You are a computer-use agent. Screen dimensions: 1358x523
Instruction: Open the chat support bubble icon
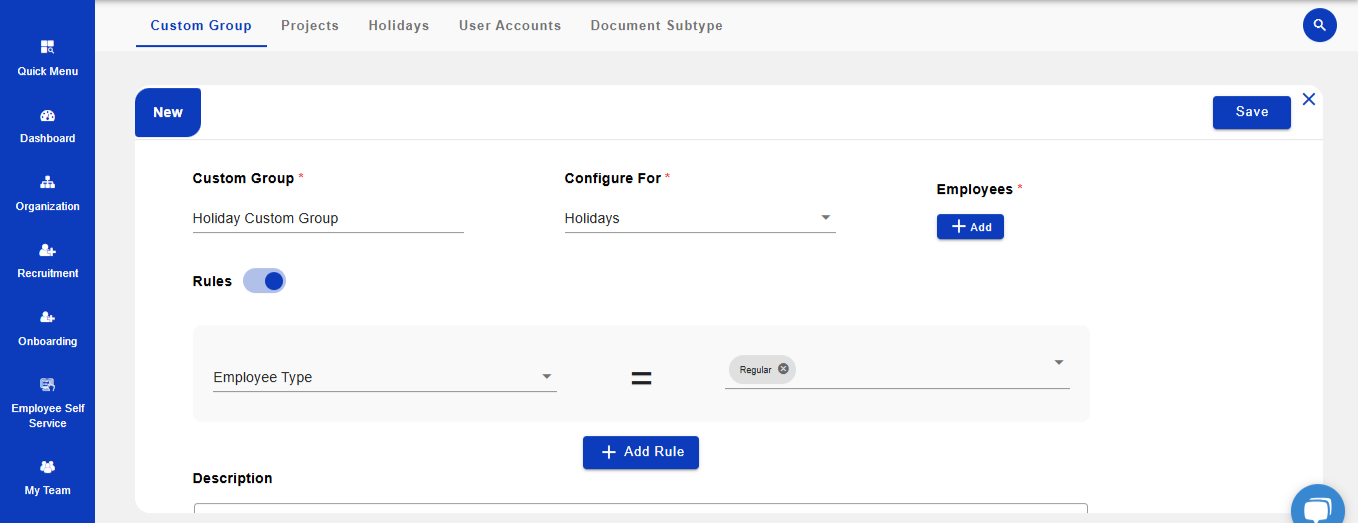pyautogui.click(x=1317, y=509)
